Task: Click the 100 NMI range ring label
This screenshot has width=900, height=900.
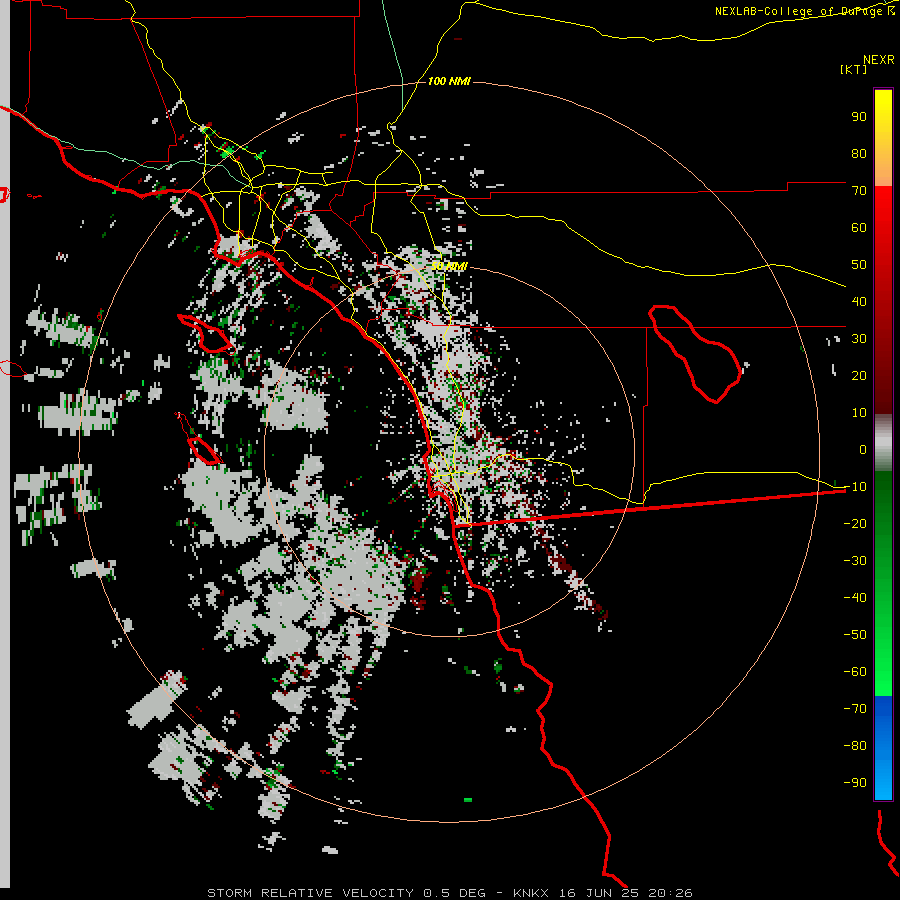Action: (449, 82)
